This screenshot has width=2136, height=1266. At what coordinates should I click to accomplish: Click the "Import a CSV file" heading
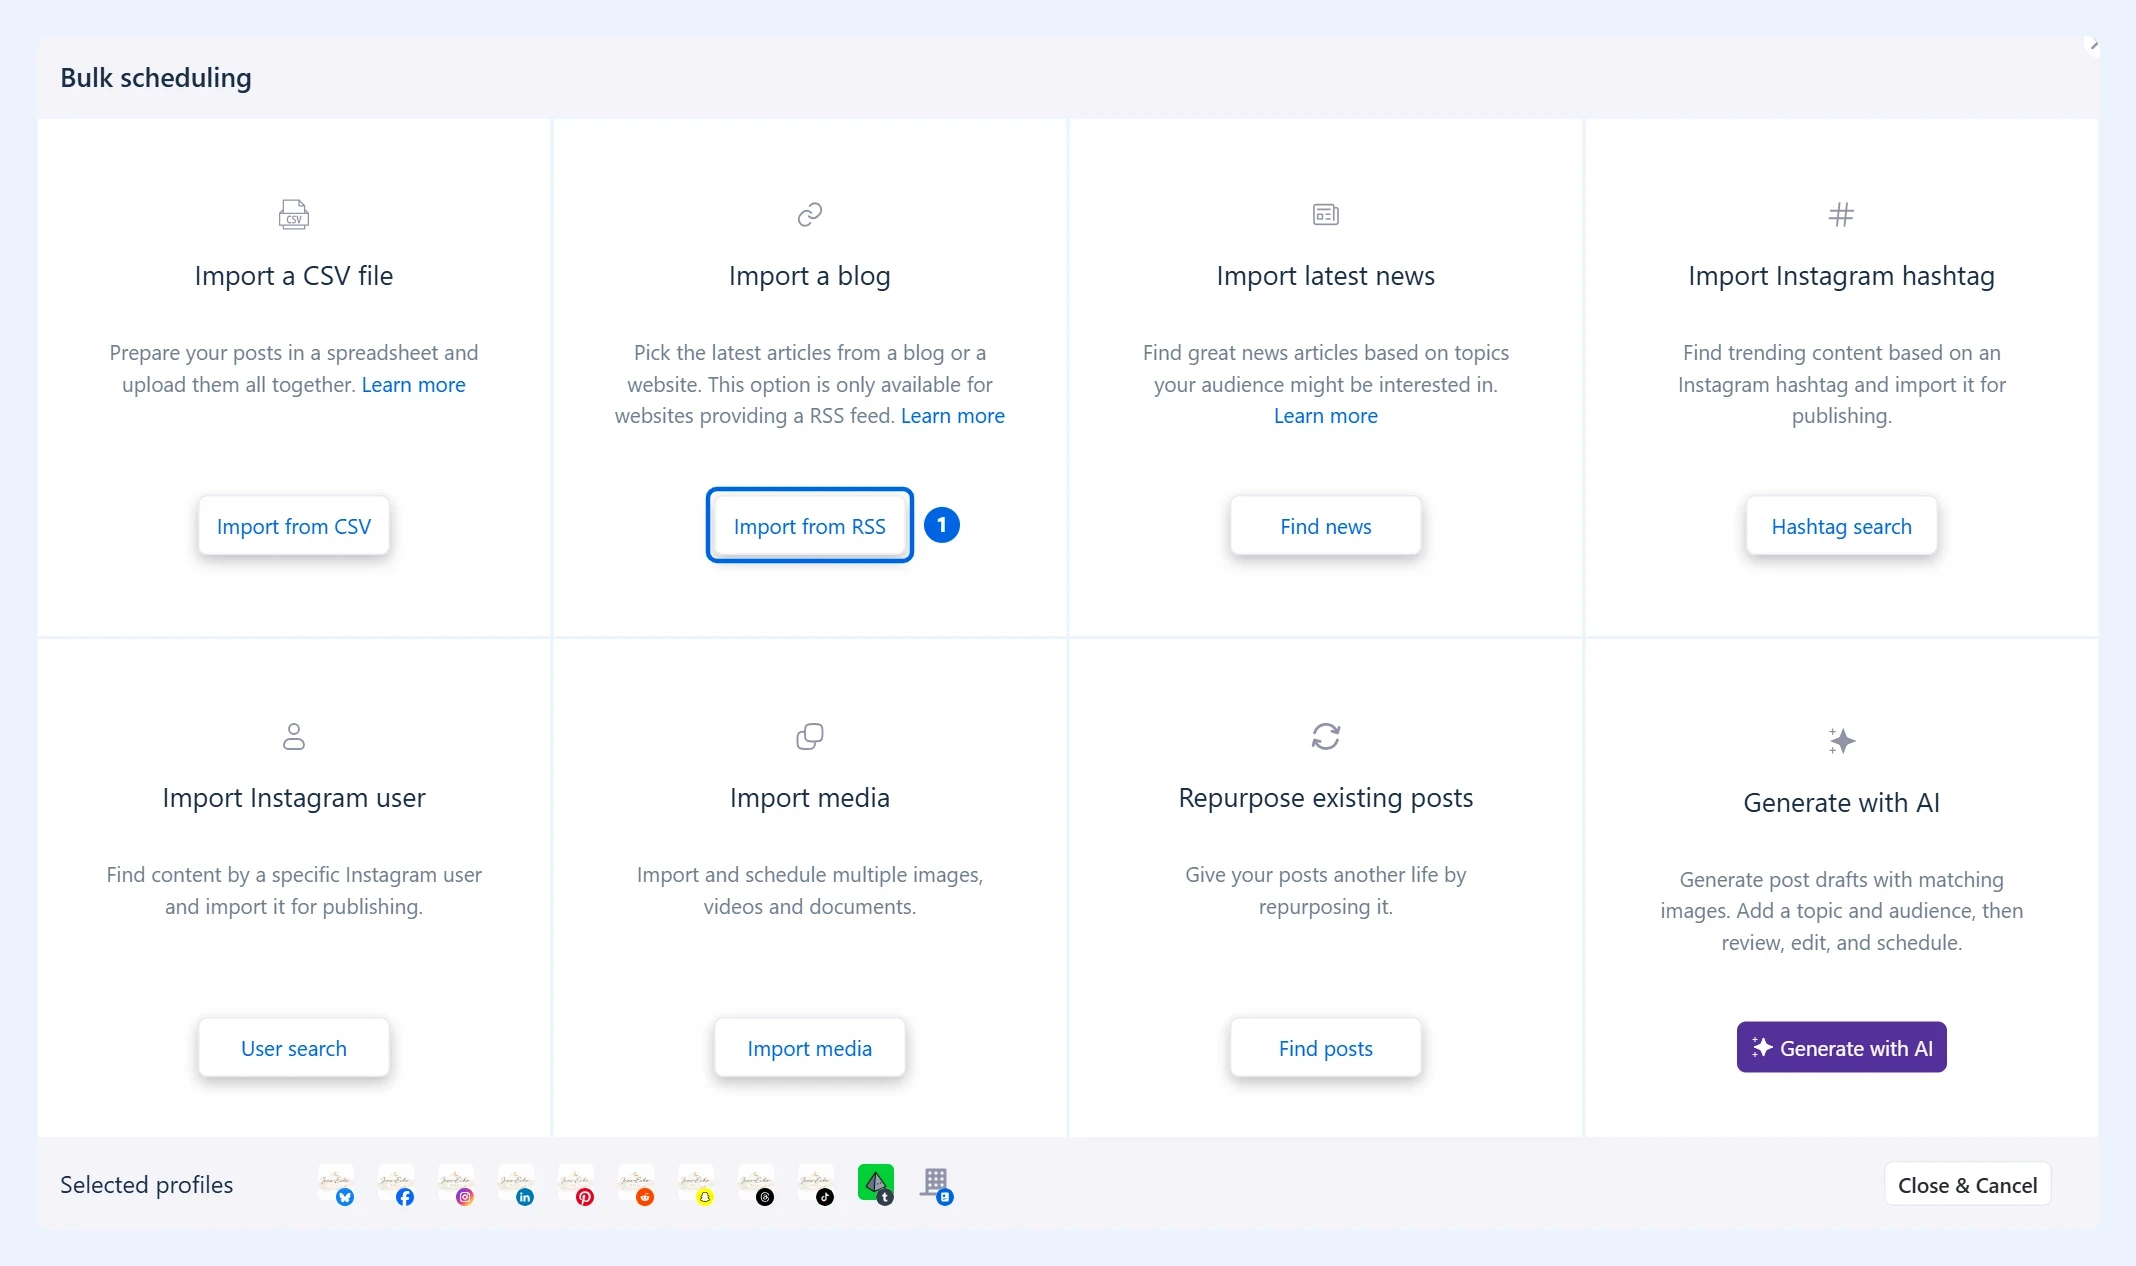click(x=294, y=276)
